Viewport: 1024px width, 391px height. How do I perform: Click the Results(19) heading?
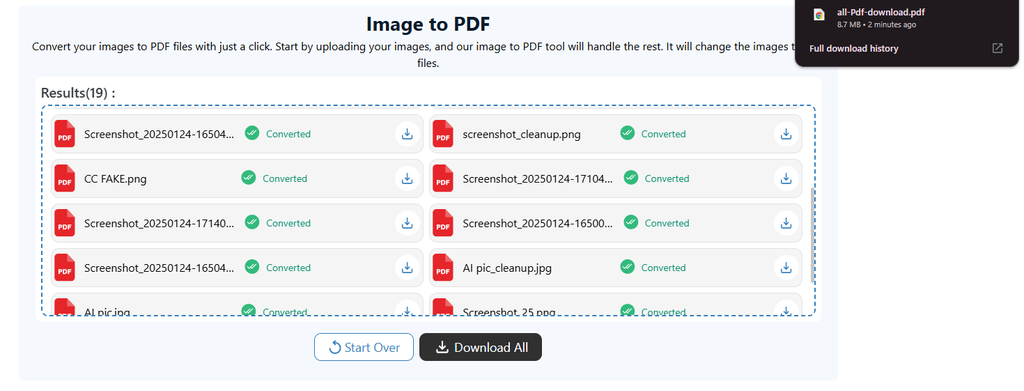point(78,93)
